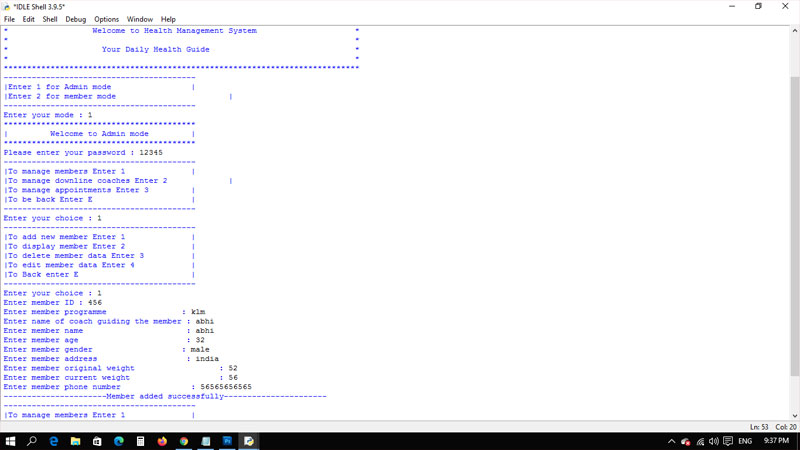
Task: Click 'To display member Enter 2' line
Action: point(66,246)
